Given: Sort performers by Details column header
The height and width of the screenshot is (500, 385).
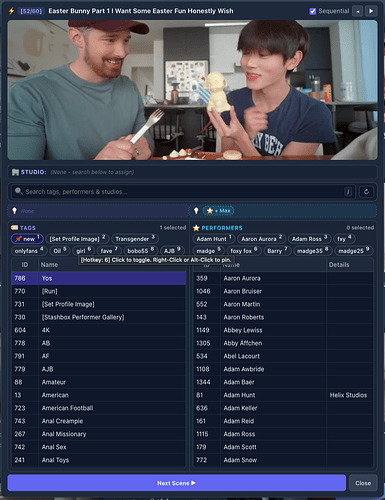Looking at the screenshot, I should 350,265.
